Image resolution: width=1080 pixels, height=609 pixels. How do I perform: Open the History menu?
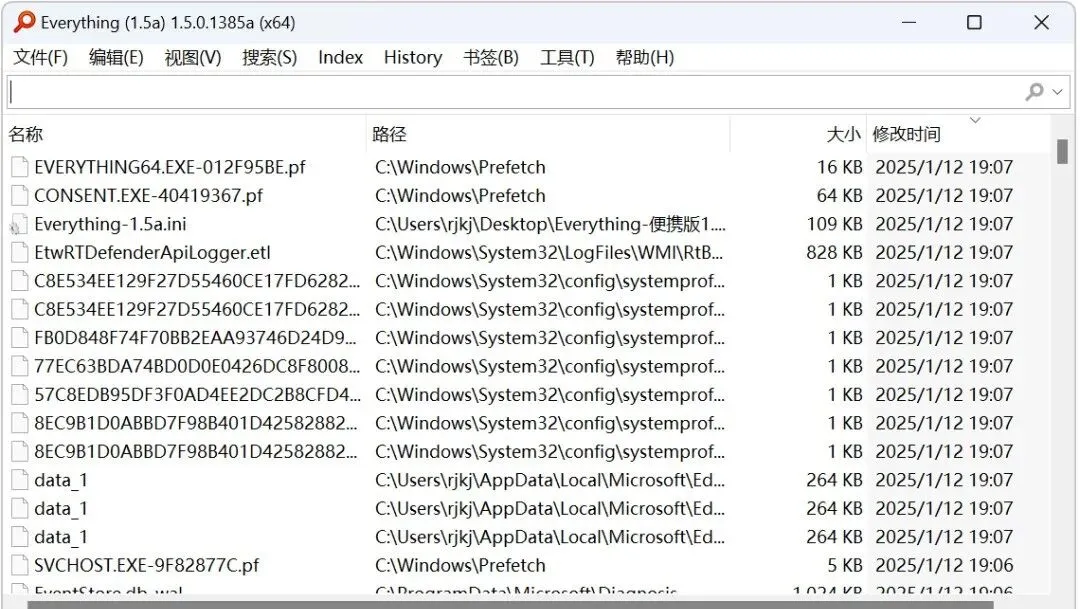click(x=413, y=57)
